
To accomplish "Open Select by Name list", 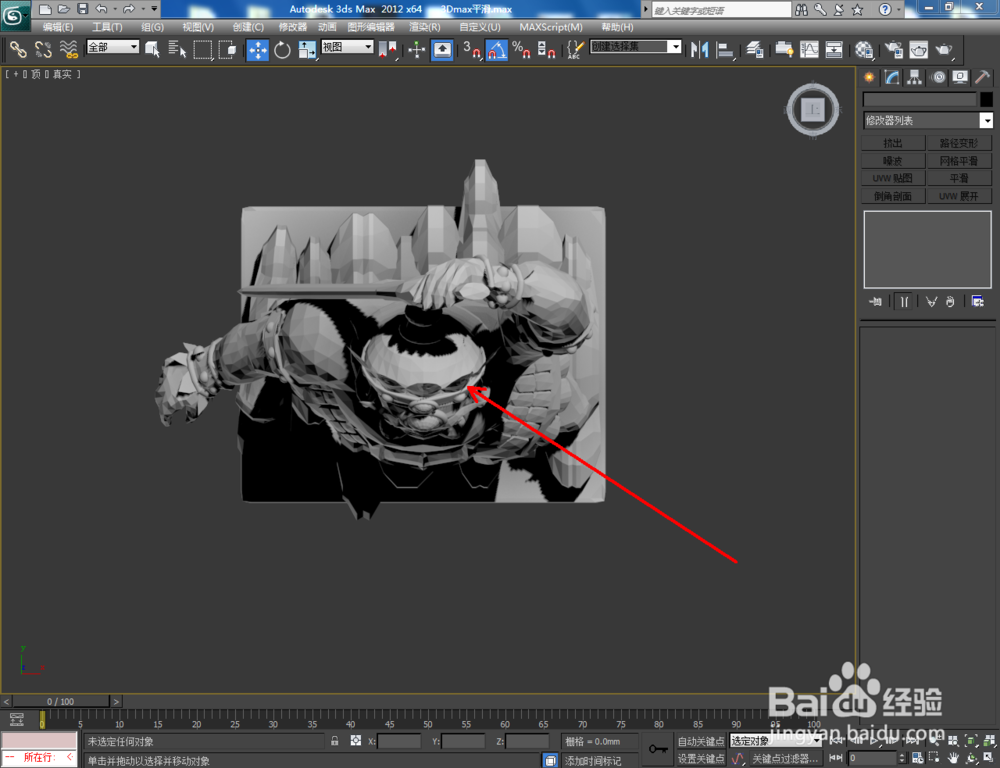I will point(177,49).
